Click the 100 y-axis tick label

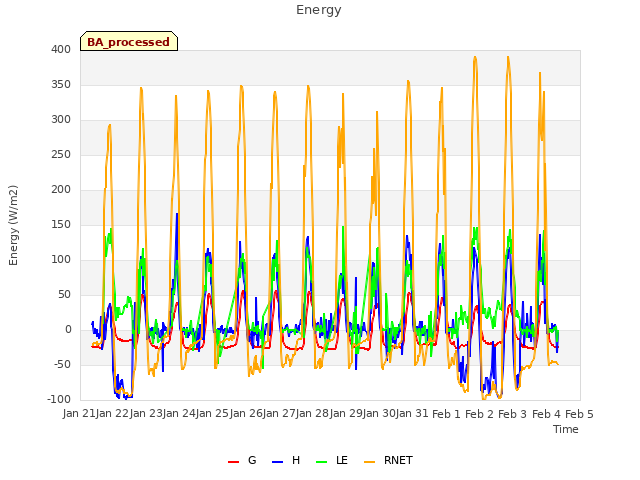pos(61,260)
